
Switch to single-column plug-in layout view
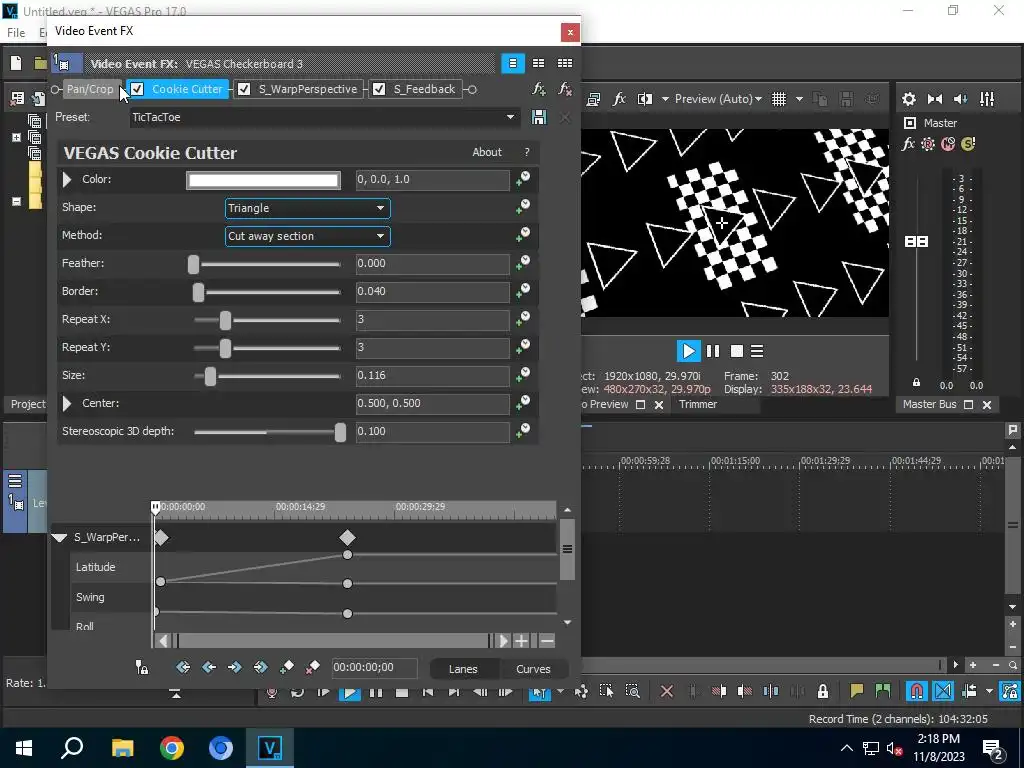pos(513,63)
